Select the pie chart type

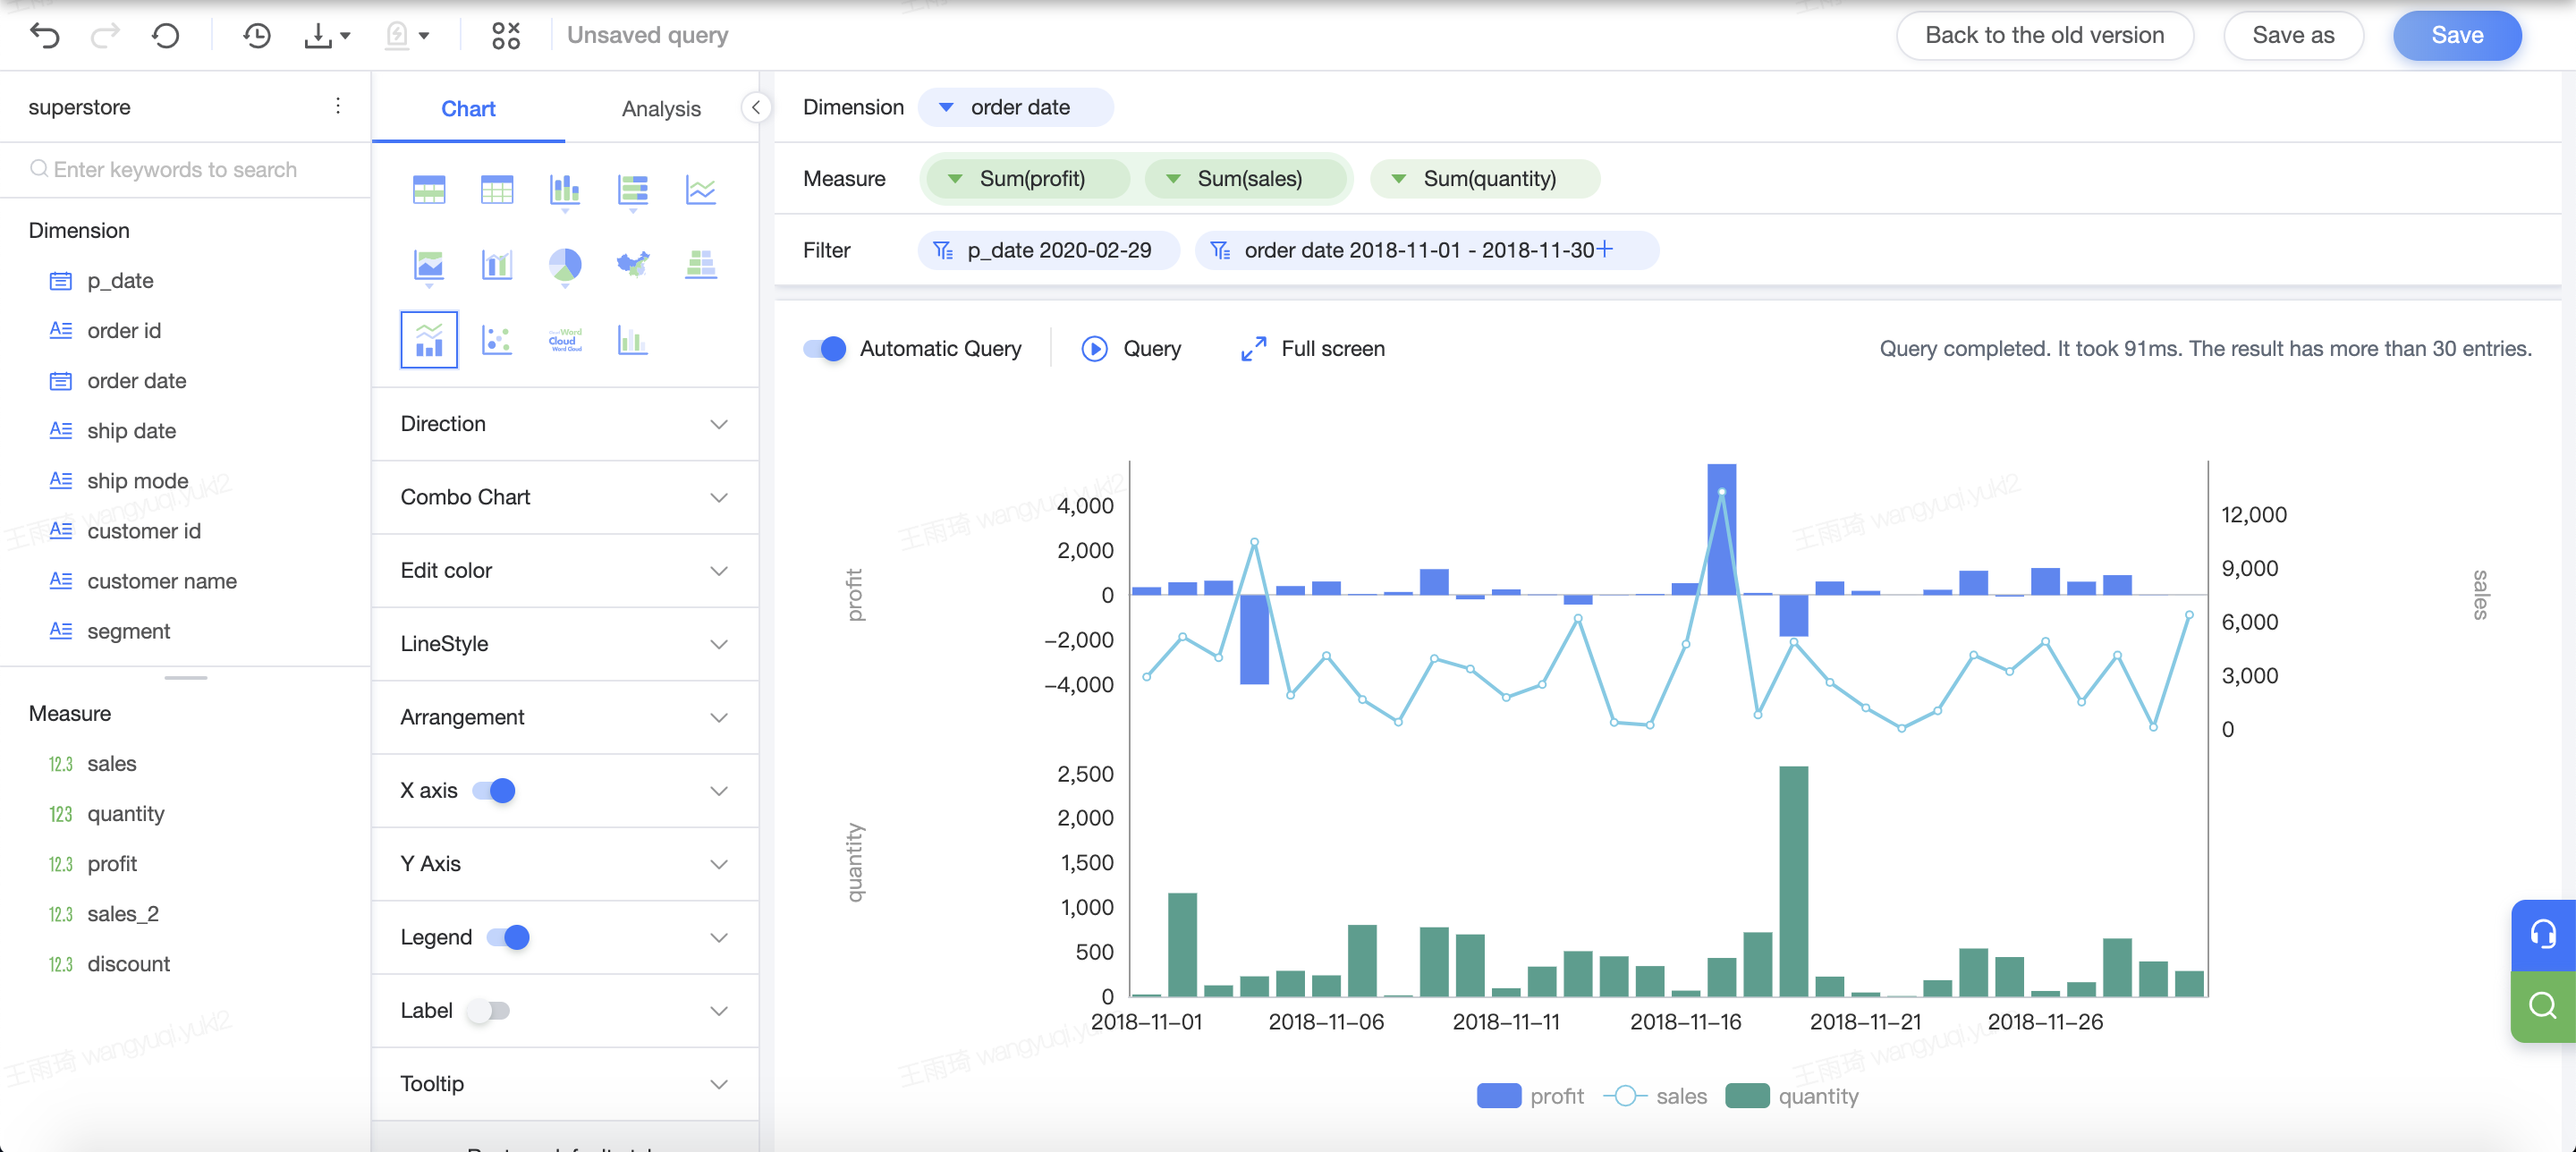[565, 265]
